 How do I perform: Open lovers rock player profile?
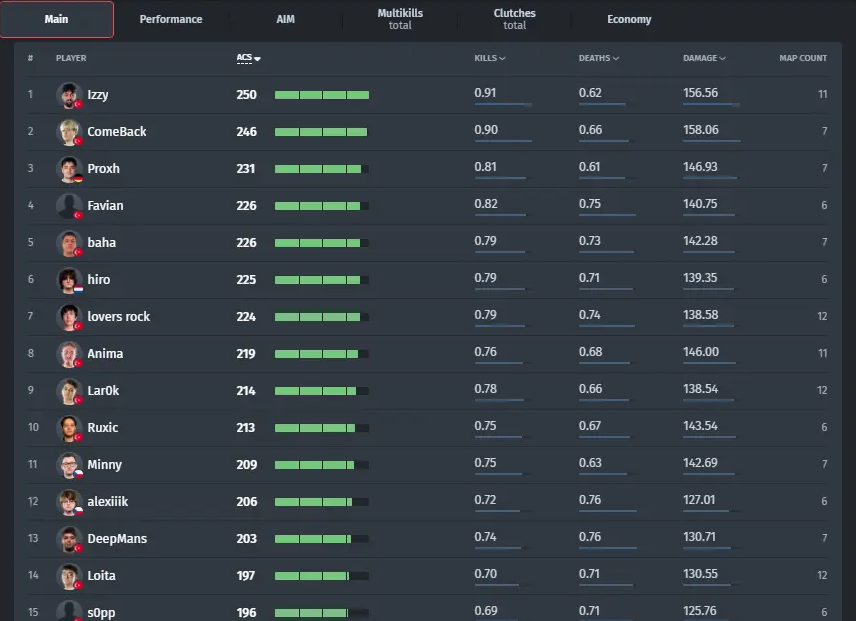pyautogui.click(x=118, y=317)
